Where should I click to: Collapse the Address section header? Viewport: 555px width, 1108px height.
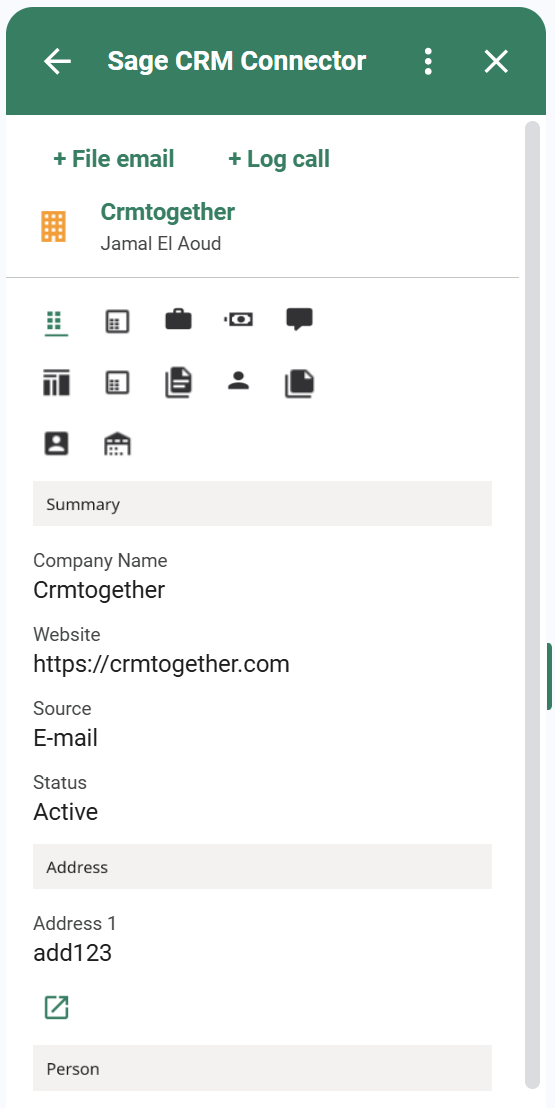pyautogui.click(x=262, y=867)
